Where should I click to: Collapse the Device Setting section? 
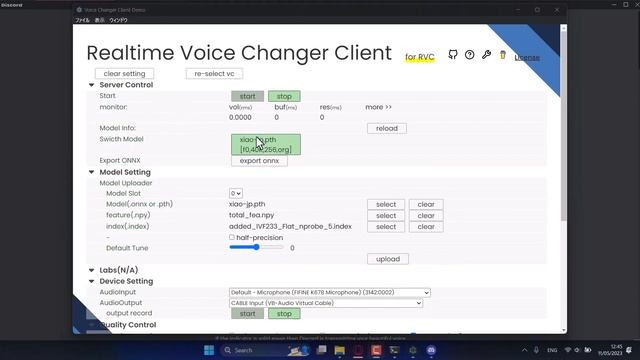(x=91, y=281)
